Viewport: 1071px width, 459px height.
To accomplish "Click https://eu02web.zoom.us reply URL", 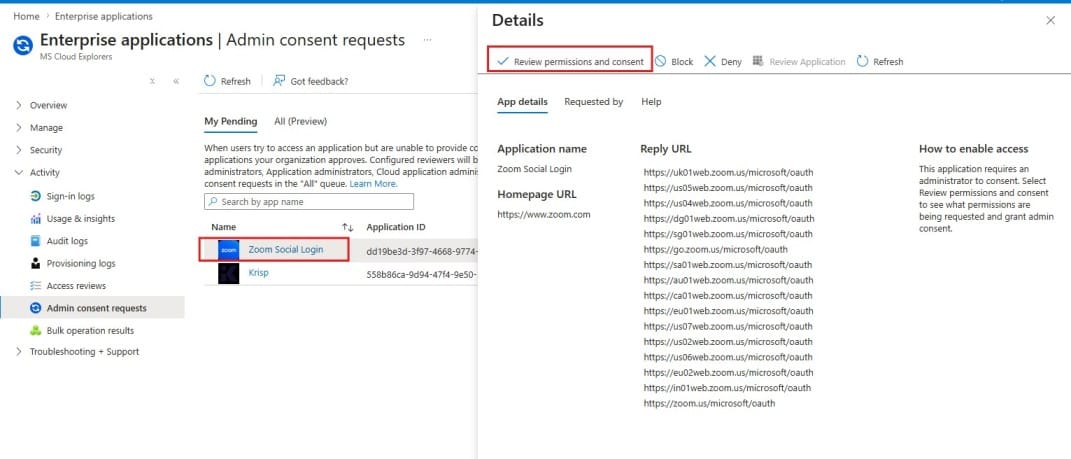I will (728, 373).
